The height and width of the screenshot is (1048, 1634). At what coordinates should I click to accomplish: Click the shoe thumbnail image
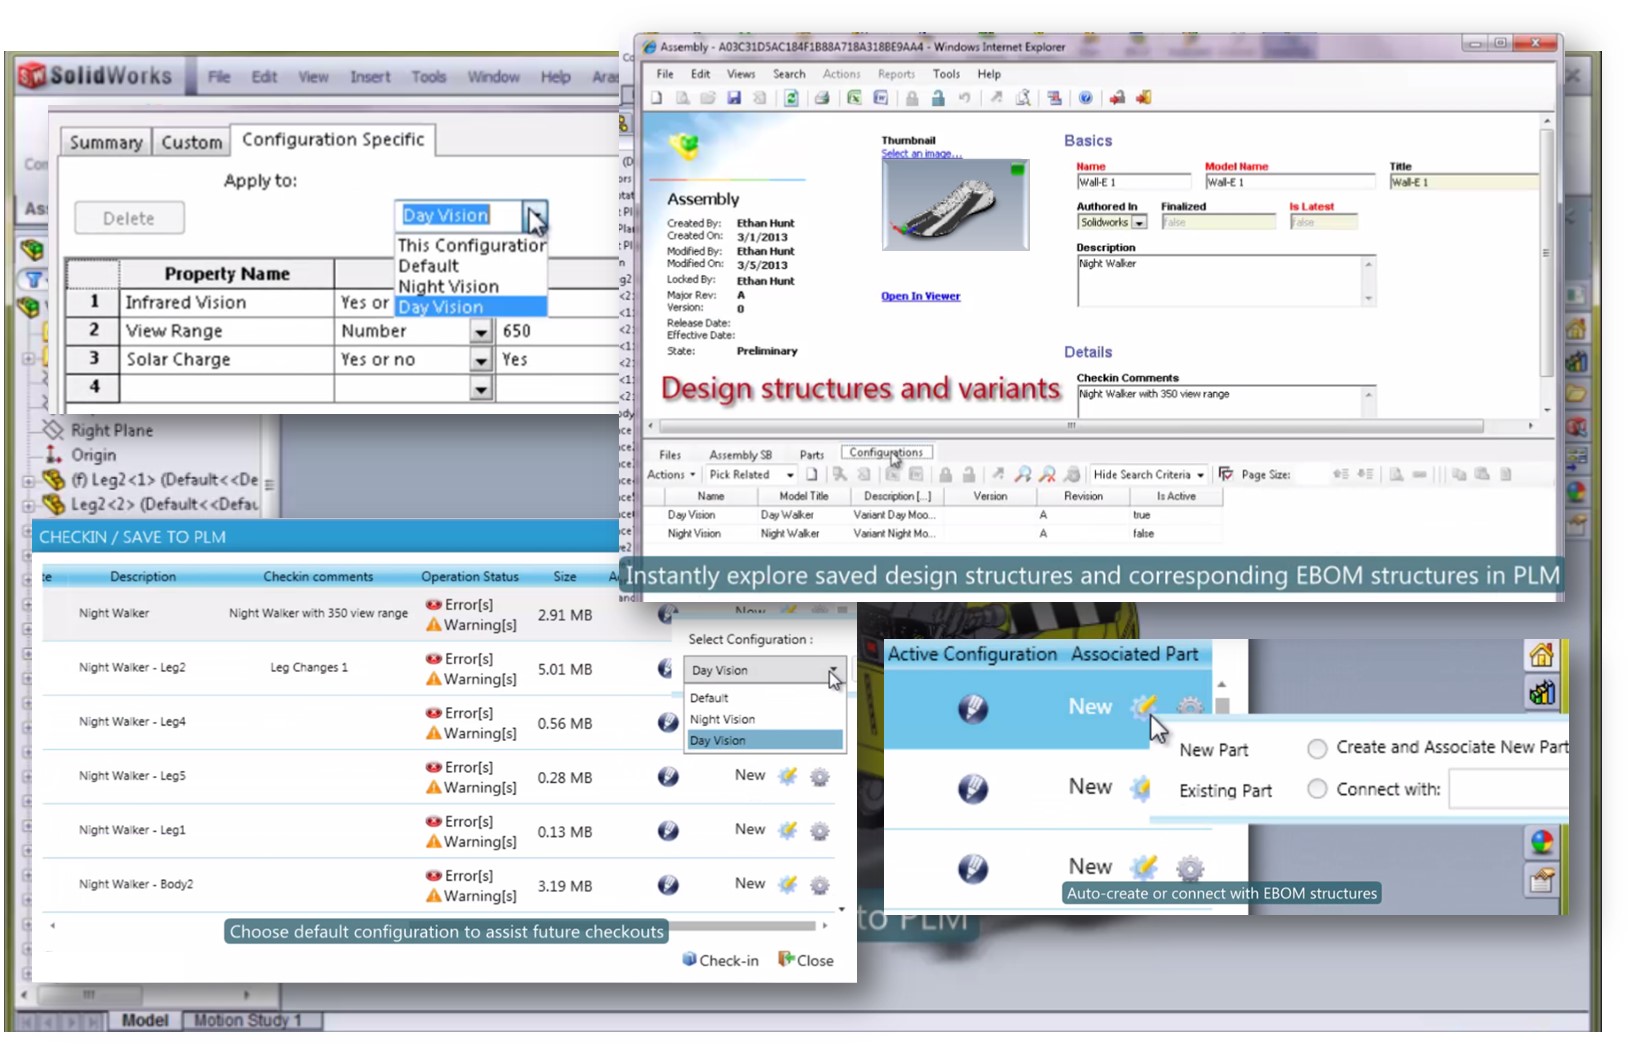955,205
